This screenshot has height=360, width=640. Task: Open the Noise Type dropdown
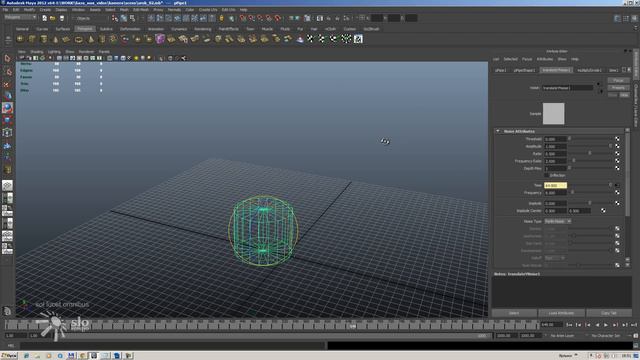tap(558, 221)
